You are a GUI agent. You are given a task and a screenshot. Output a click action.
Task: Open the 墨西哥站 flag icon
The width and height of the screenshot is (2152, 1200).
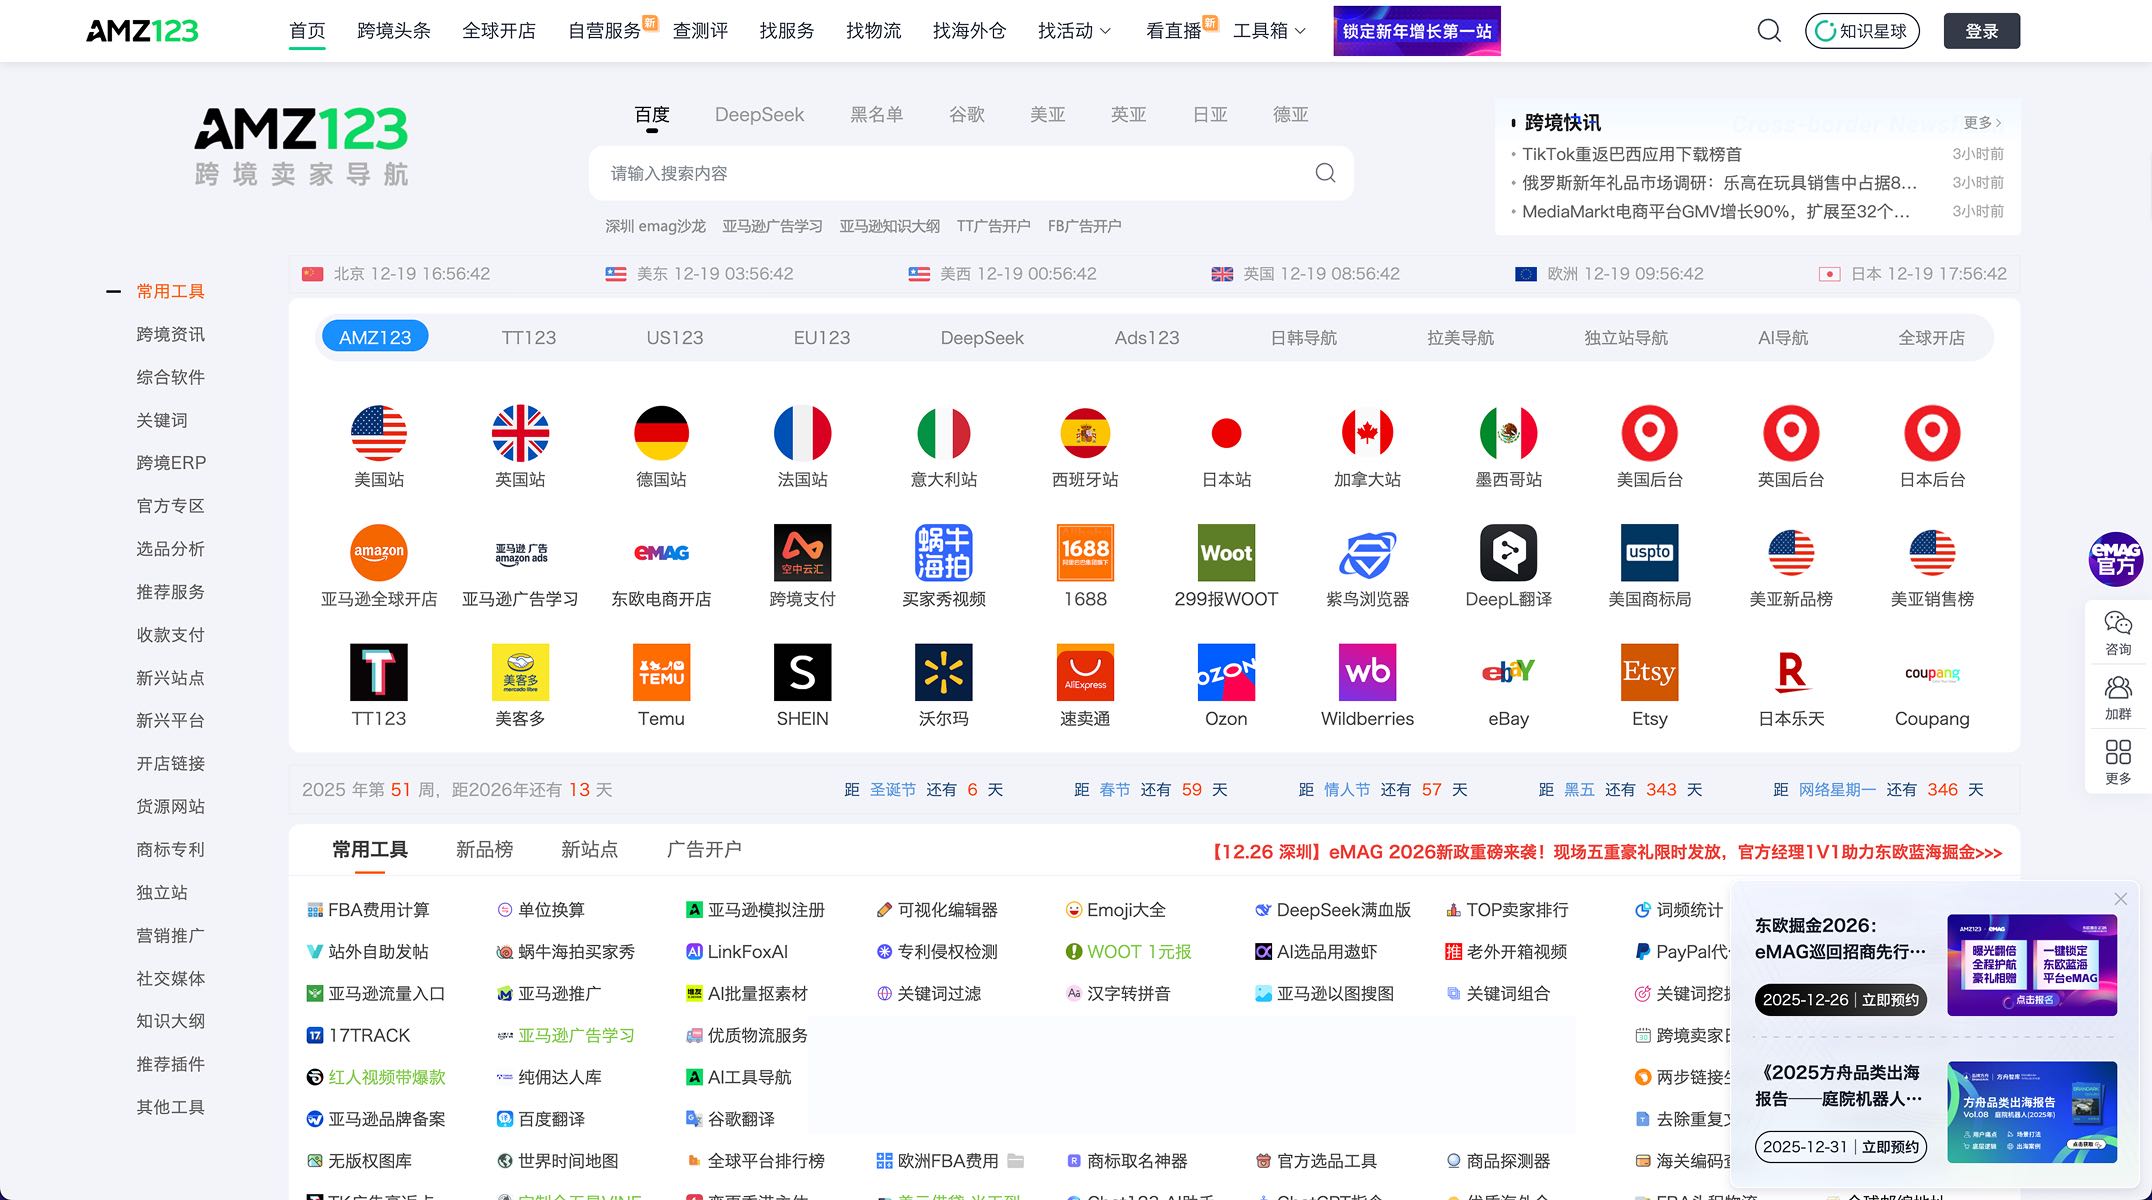pos(1508,433)
